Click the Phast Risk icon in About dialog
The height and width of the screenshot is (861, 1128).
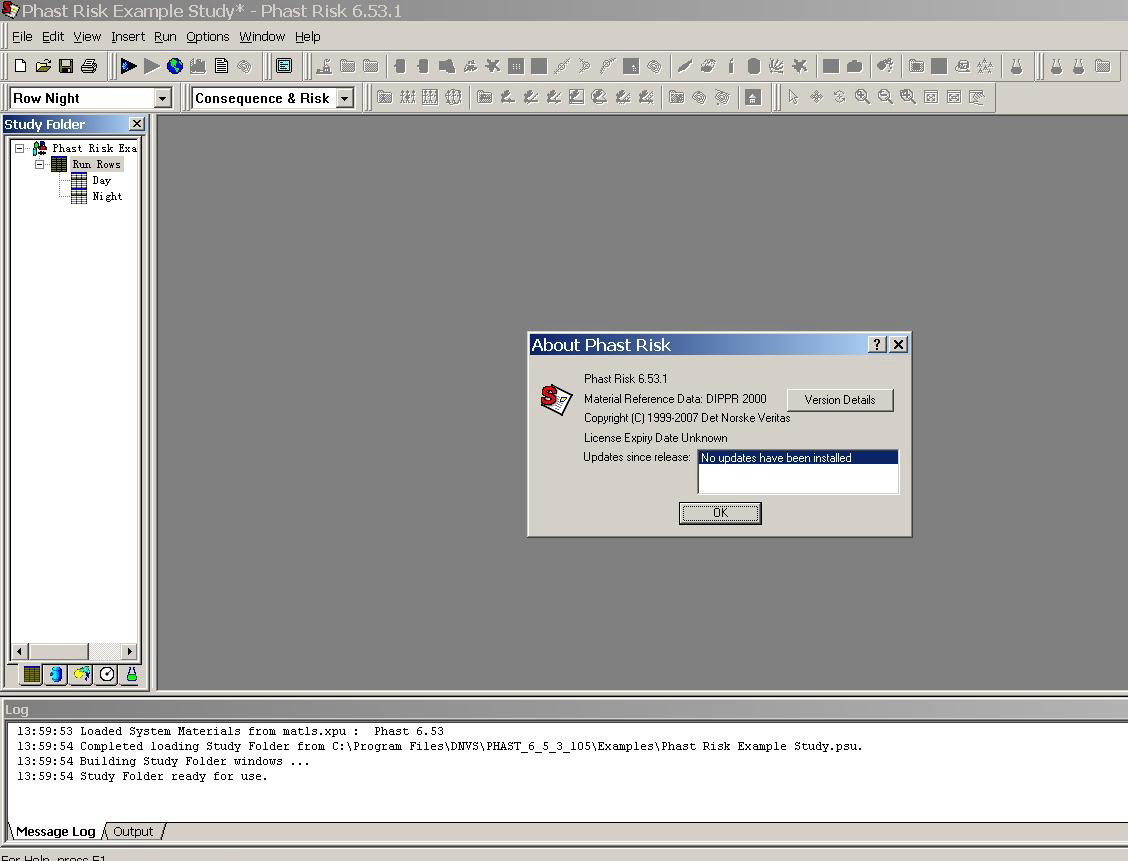click(x=555, y=399)
